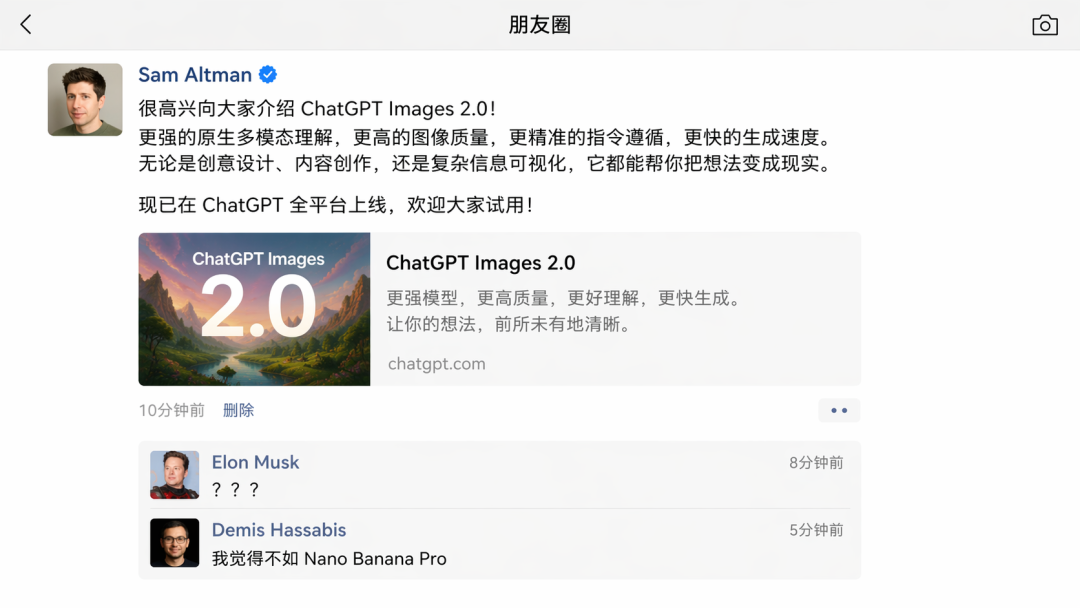
Task: Click the post's opening line of text
Action: click(317, 109)
